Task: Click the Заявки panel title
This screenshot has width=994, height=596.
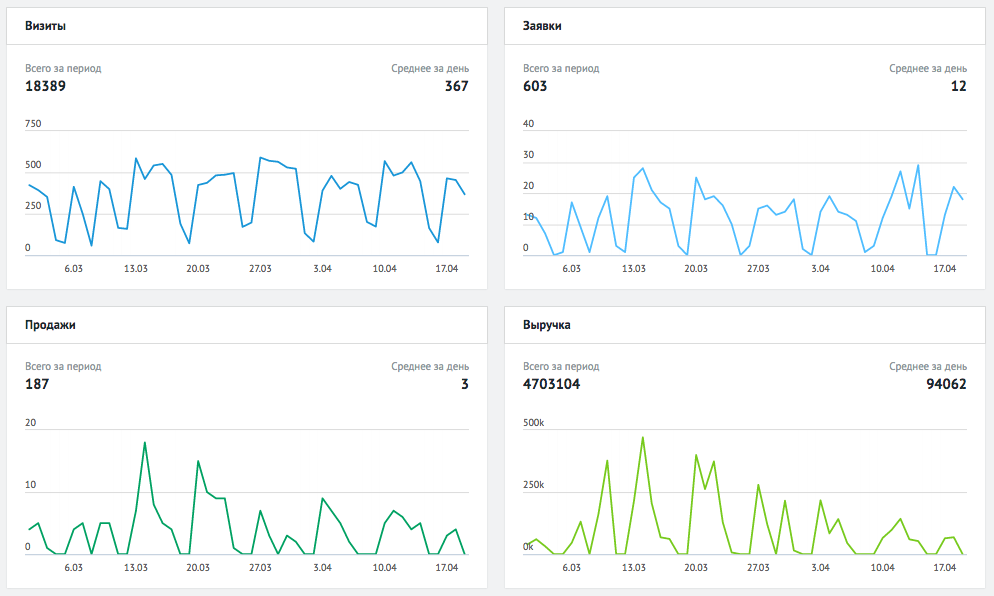Action: [542, 26]
